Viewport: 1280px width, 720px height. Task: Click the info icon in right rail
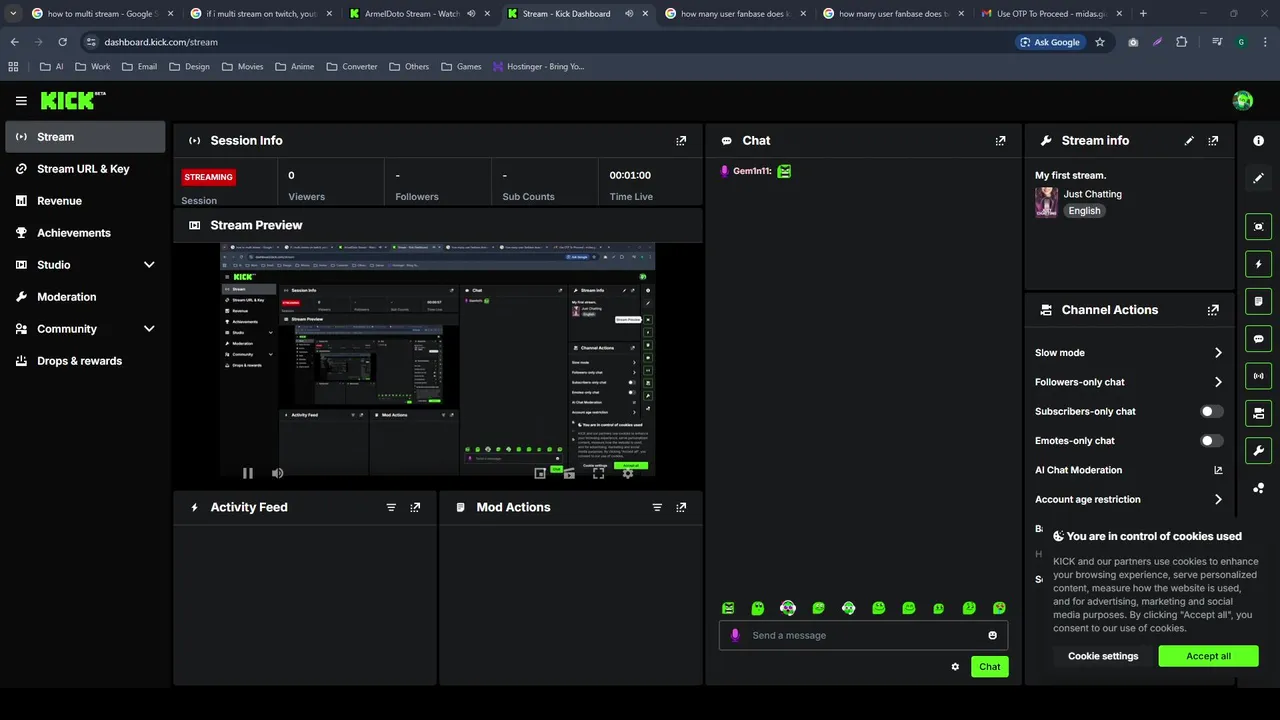tap(1259, 141)
